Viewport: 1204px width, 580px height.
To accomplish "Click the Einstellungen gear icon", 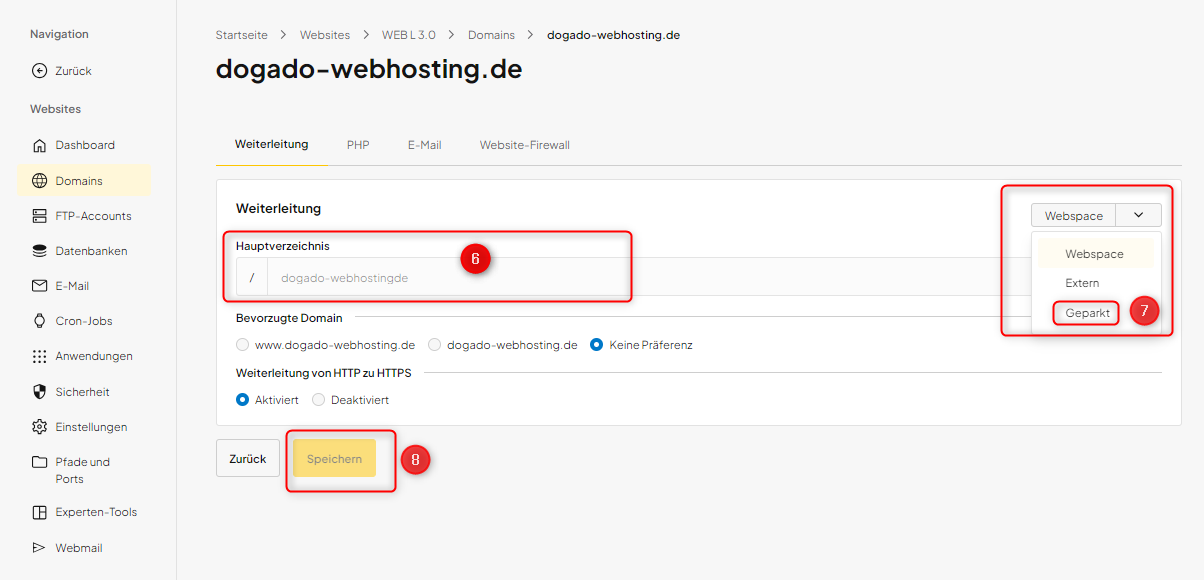I will click(40, 427).
